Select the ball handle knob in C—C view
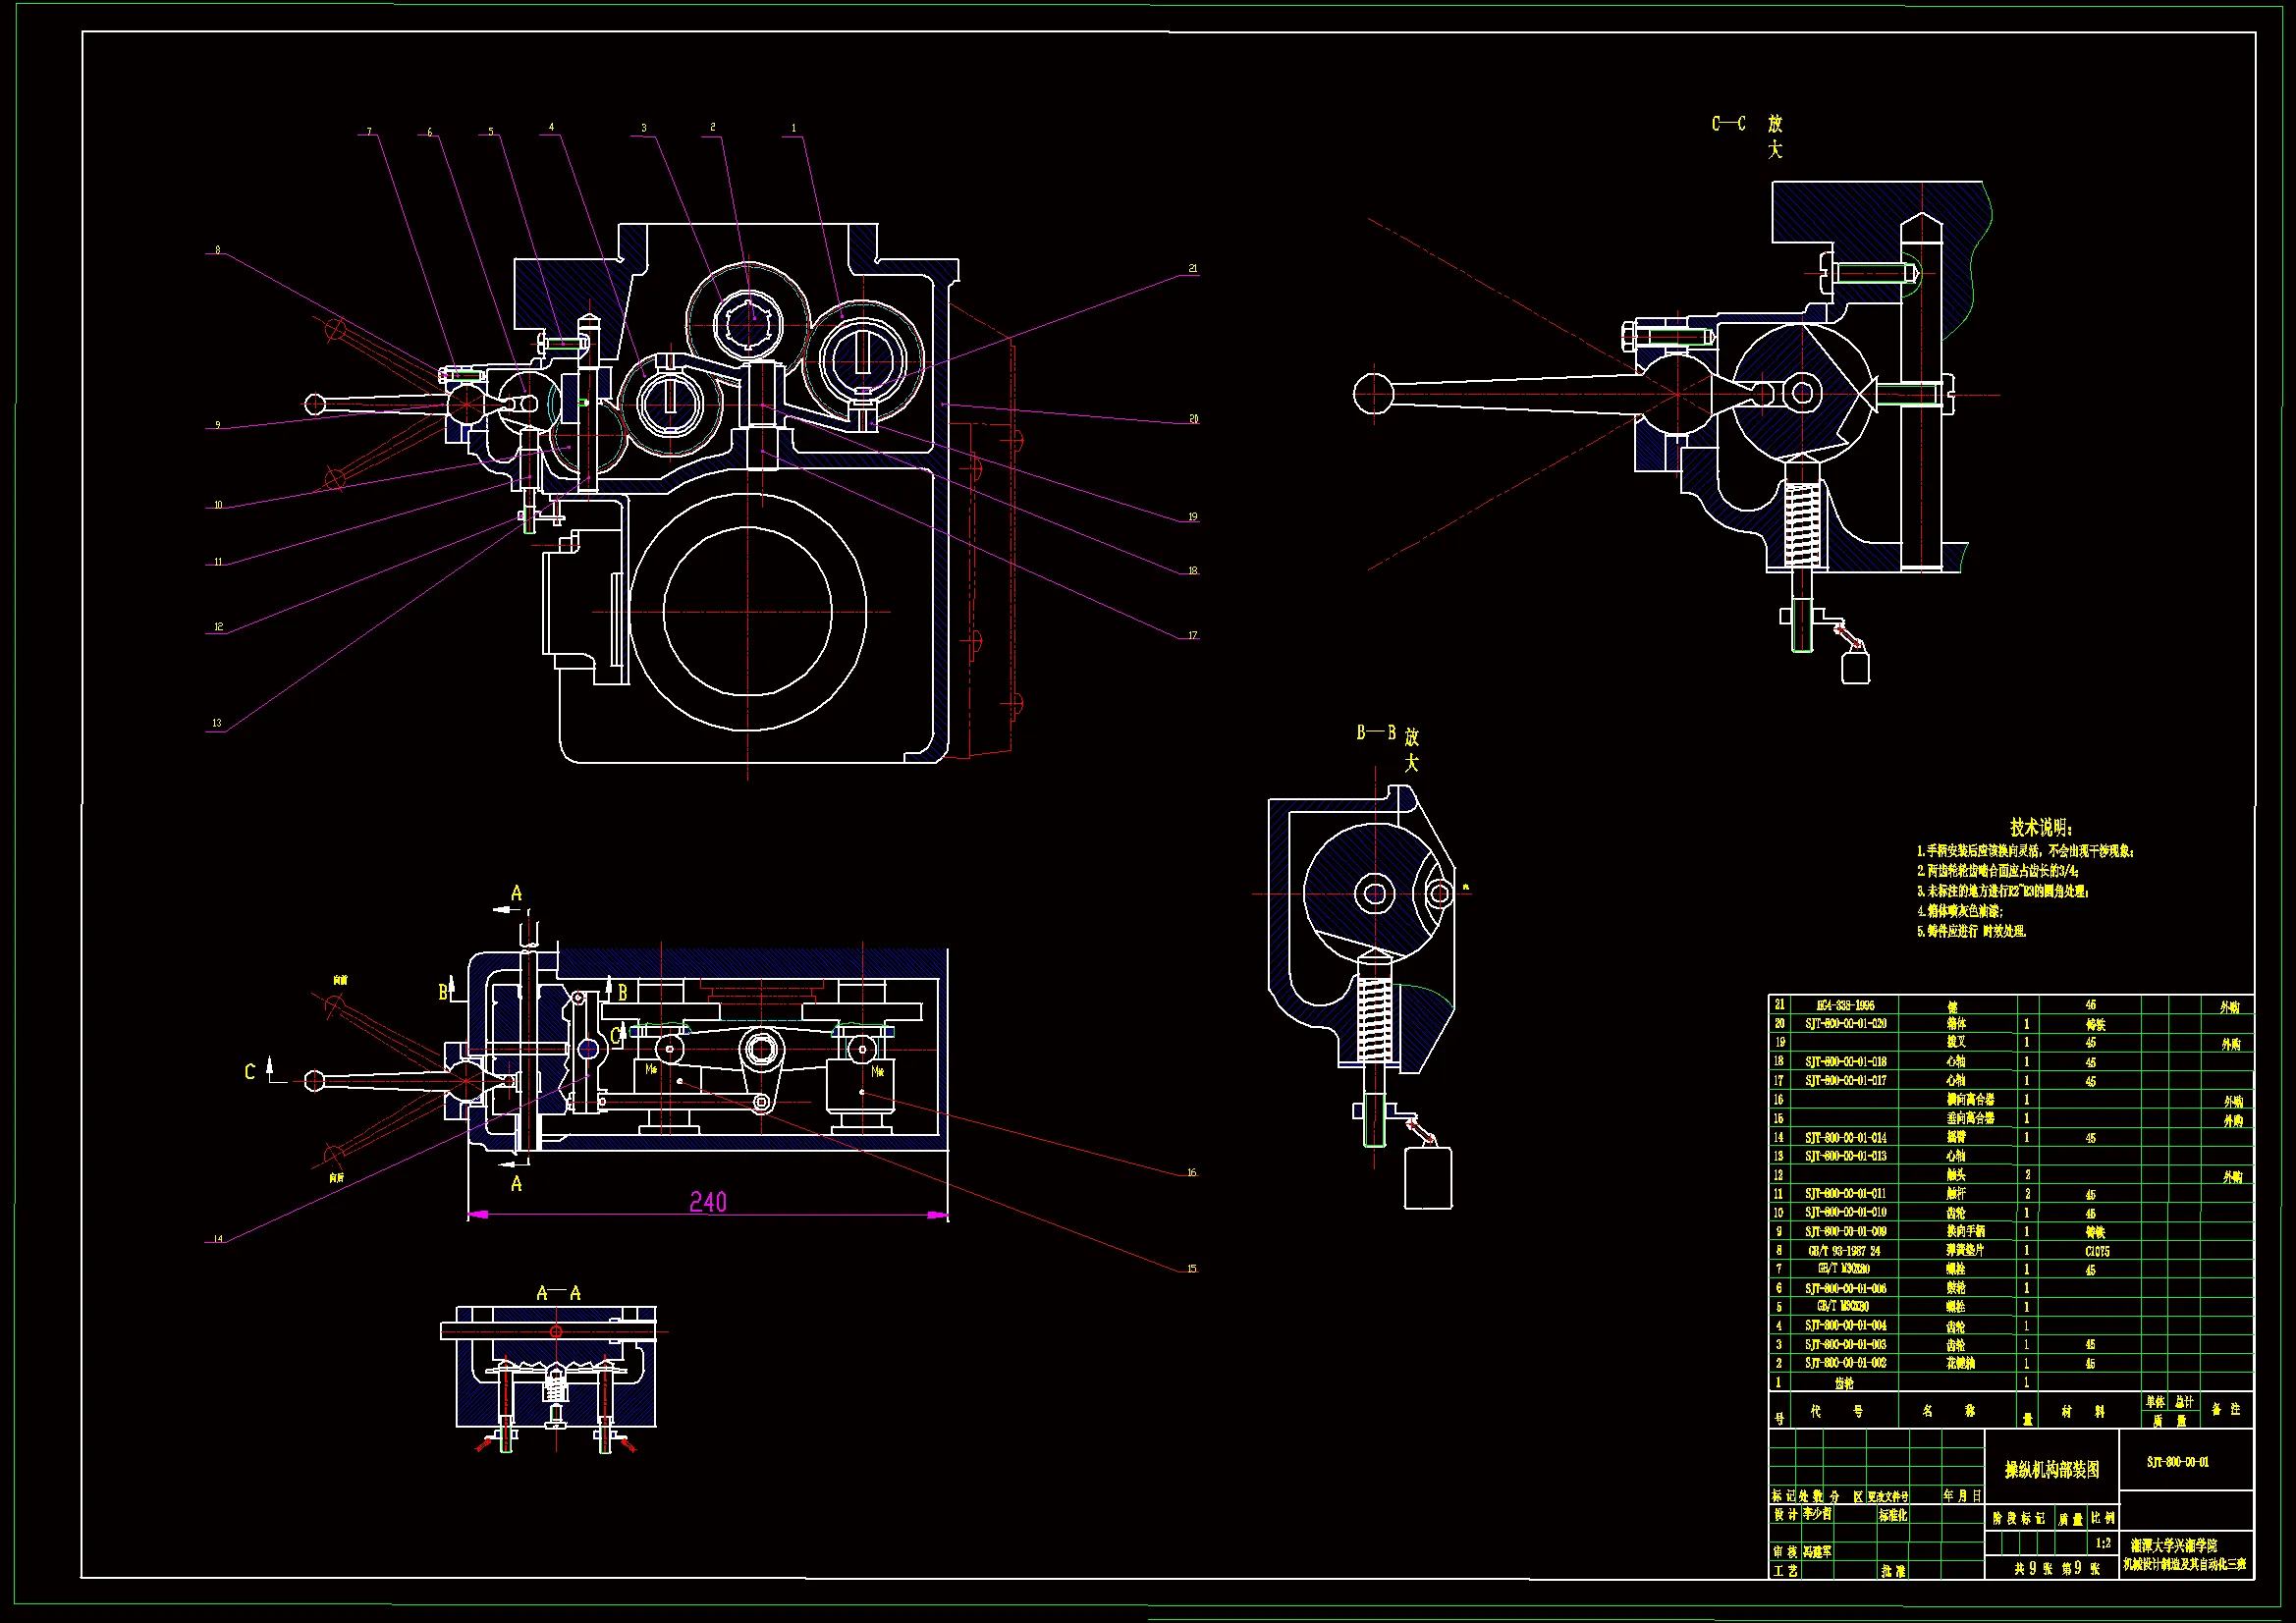This screenshot has width=2296, height=1623. (x=1373, y=393)
